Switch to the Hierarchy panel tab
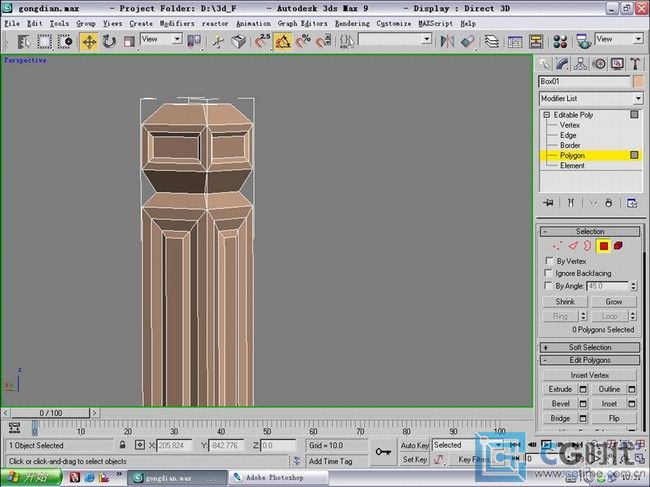Screen dimensions: 650x487 [x=580, y=64]
